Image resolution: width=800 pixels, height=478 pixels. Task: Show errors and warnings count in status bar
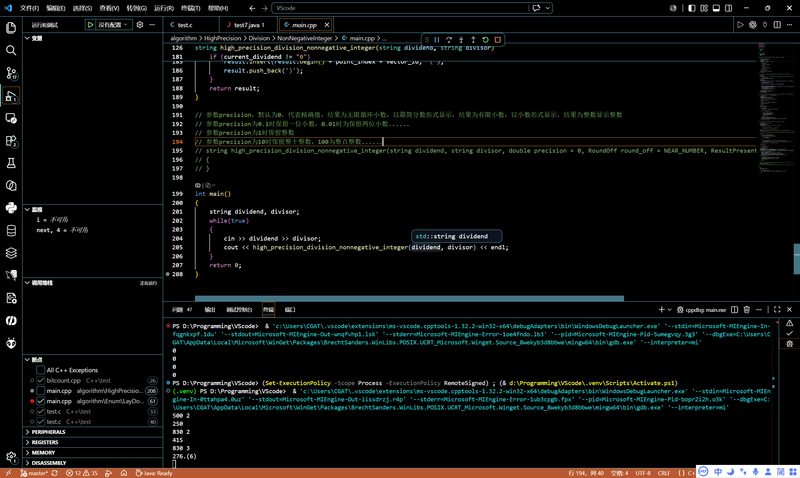click(82, 473)
